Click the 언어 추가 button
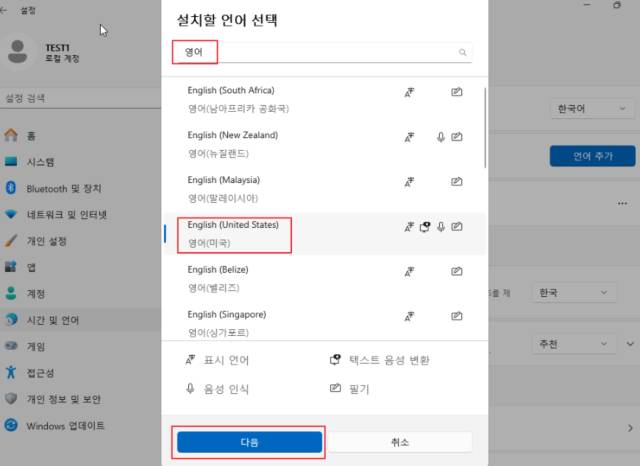Image resolution: width=640 pixels, height=466 pixels. [x=593, y=156]
